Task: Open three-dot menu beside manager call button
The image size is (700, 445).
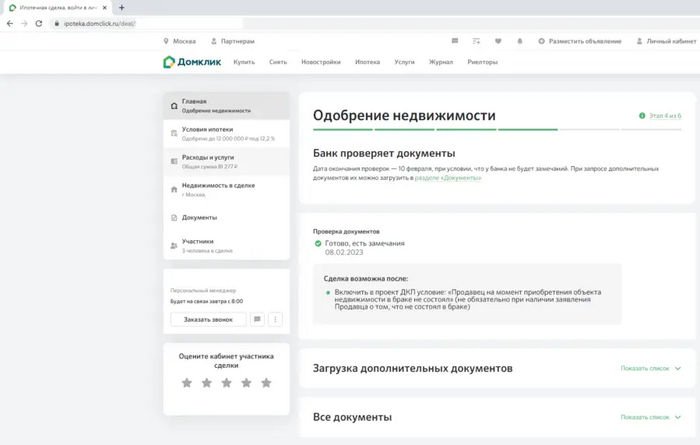Action: 275,320
